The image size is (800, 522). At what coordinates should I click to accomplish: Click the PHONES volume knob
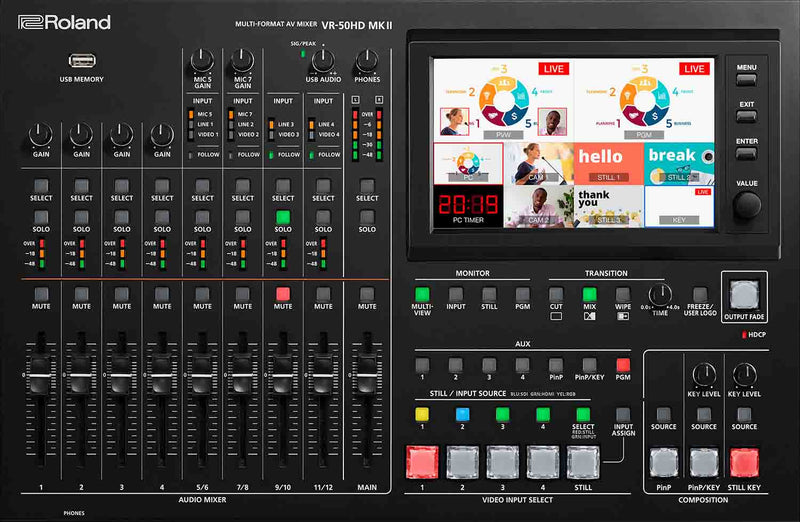tap(367, 61)
